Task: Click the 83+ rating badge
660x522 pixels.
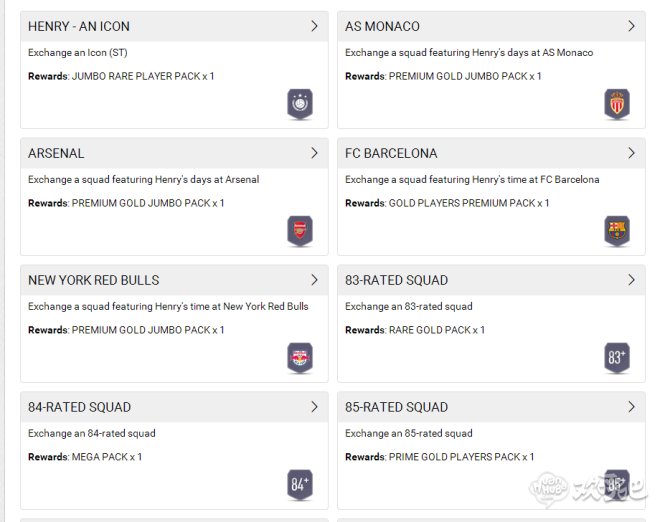Action: tap(617, 357)
